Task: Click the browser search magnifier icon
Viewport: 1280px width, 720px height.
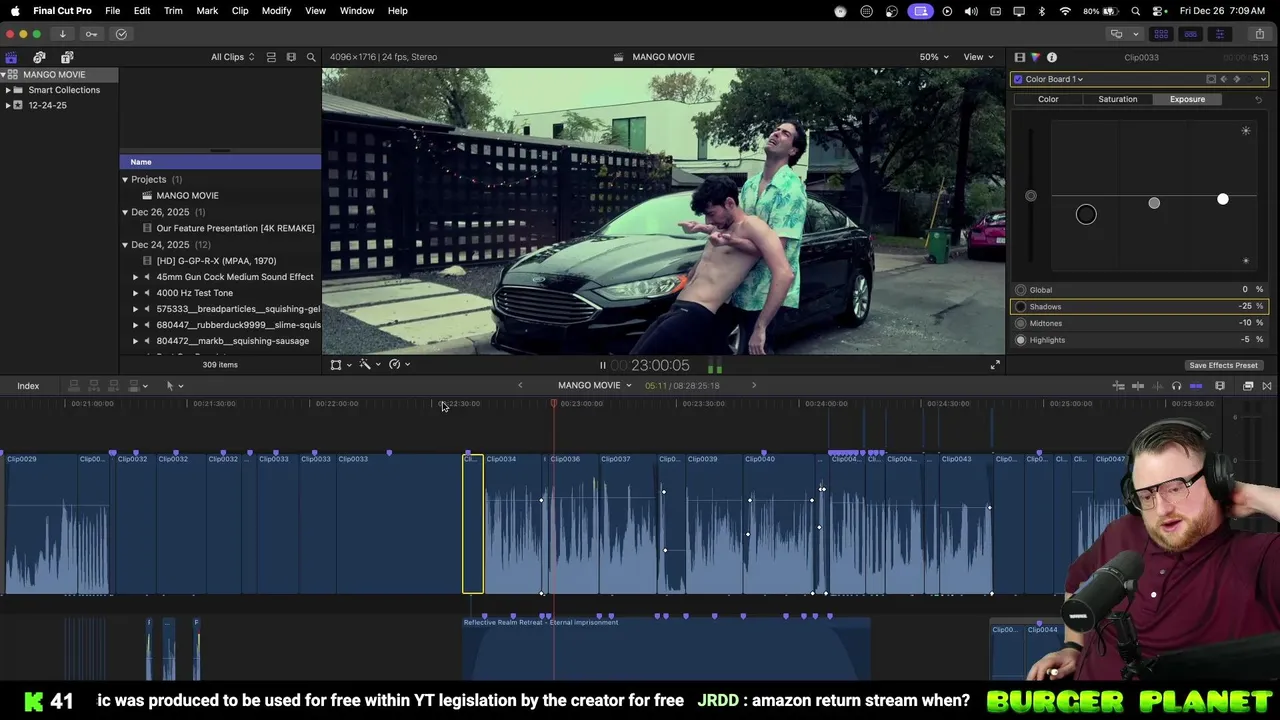Action: 311,57
